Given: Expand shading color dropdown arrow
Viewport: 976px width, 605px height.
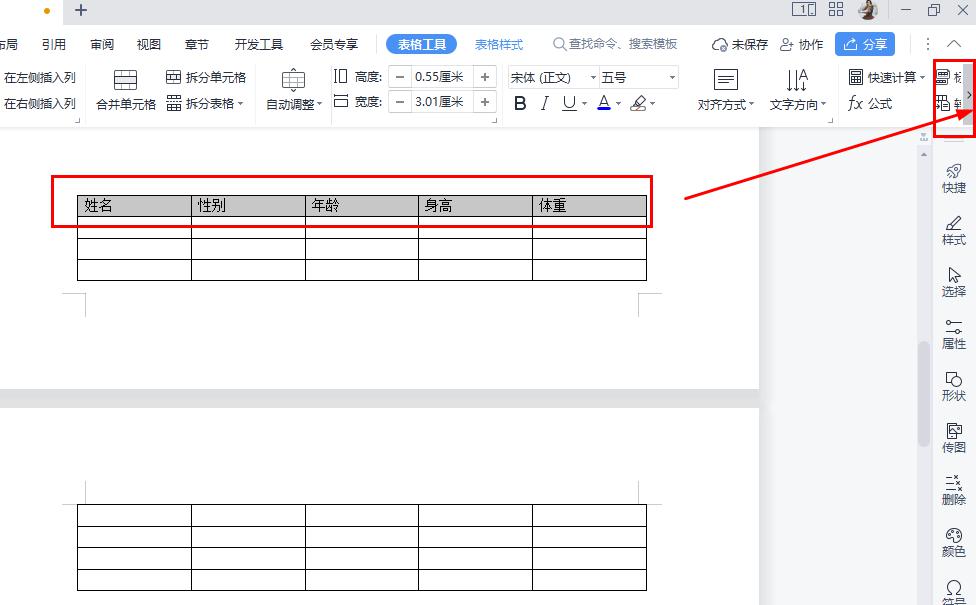Looking at the screenshot, I should [652, 104].
